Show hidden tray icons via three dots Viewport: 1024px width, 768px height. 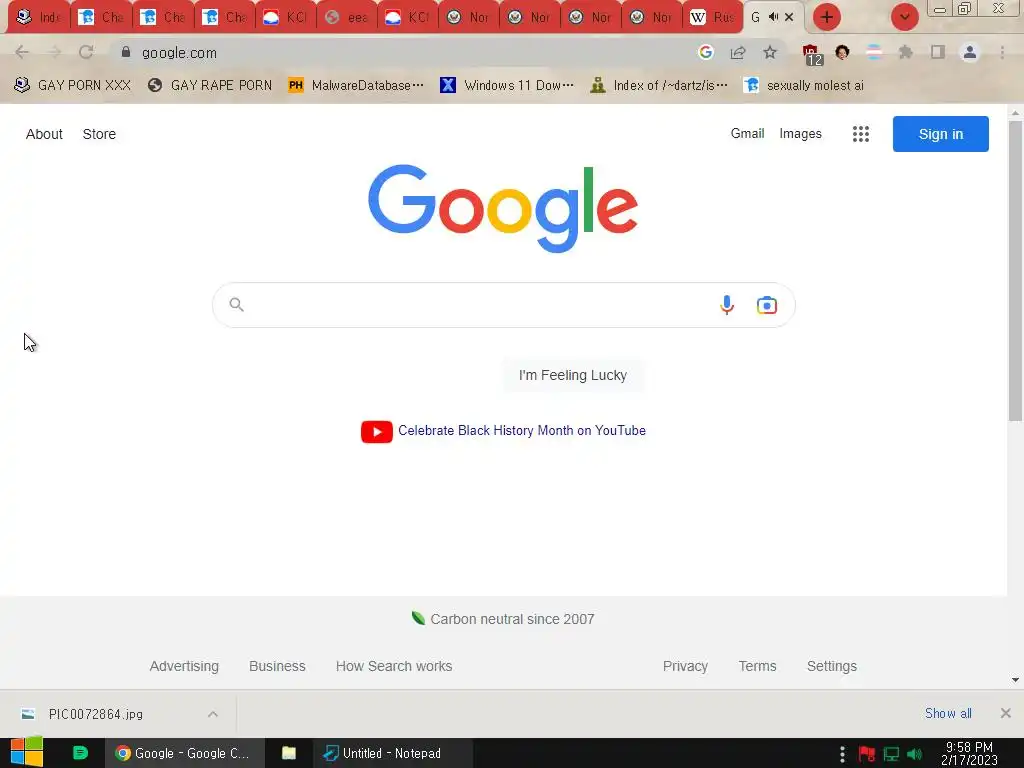click(842, 754)
